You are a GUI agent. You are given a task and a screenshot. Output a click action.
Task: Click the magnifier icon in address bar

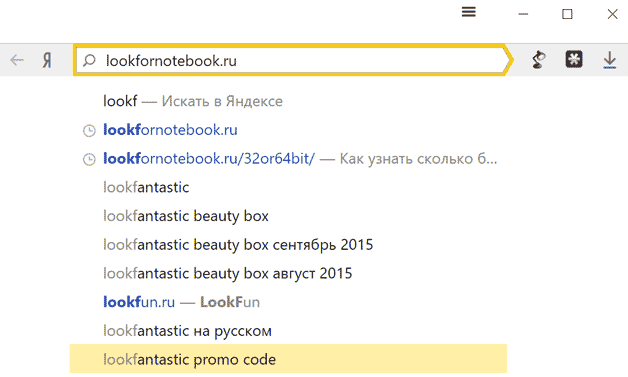tap(89, 60)
